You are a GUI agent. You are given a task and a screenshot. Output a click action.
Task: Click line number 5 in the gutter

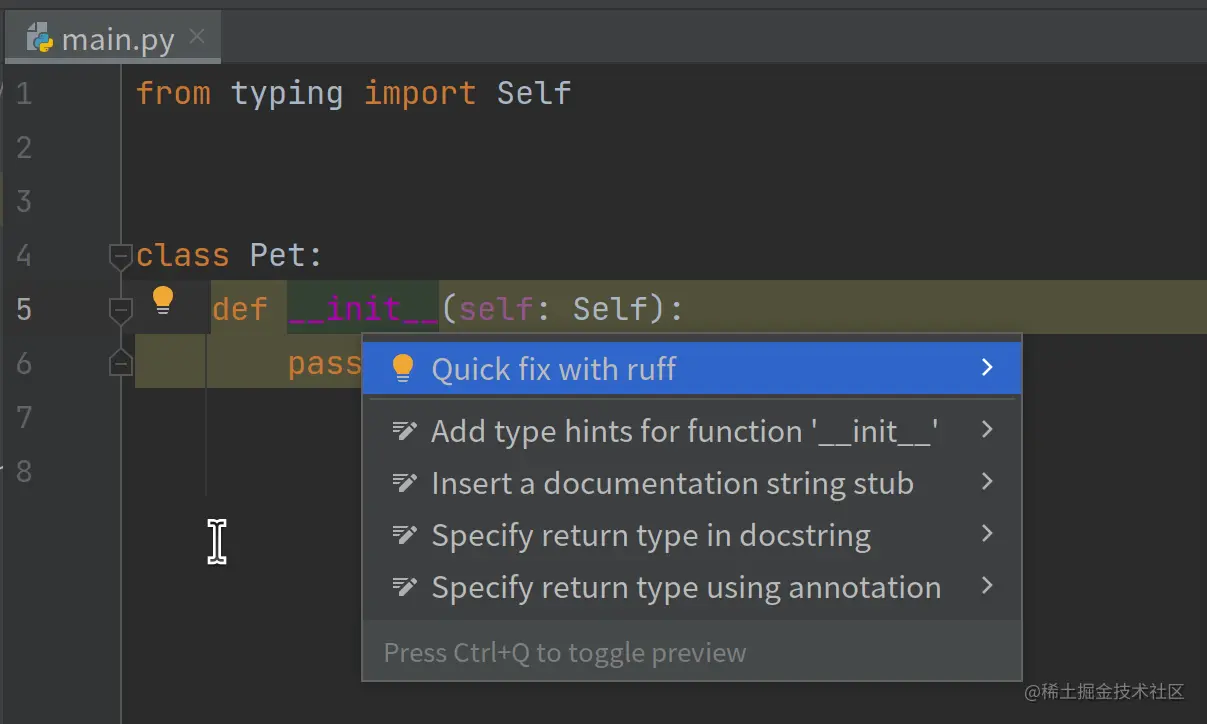point(24,309)
